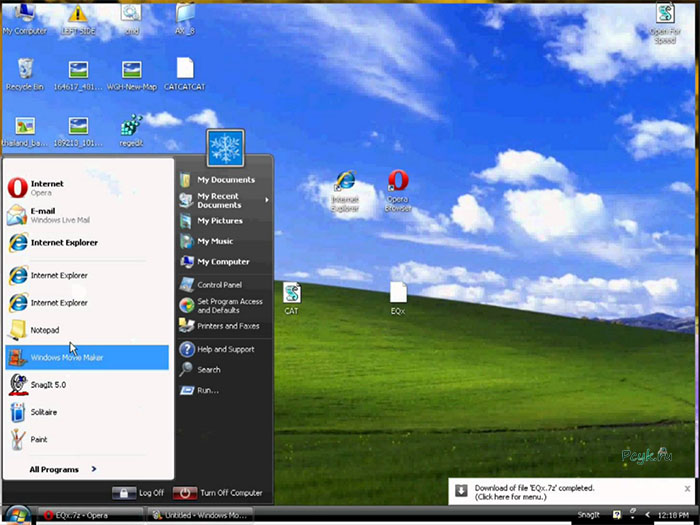700x525 pixels.
Task: Select the 16f617_481... image file icon
Action: tap(78, 75)
